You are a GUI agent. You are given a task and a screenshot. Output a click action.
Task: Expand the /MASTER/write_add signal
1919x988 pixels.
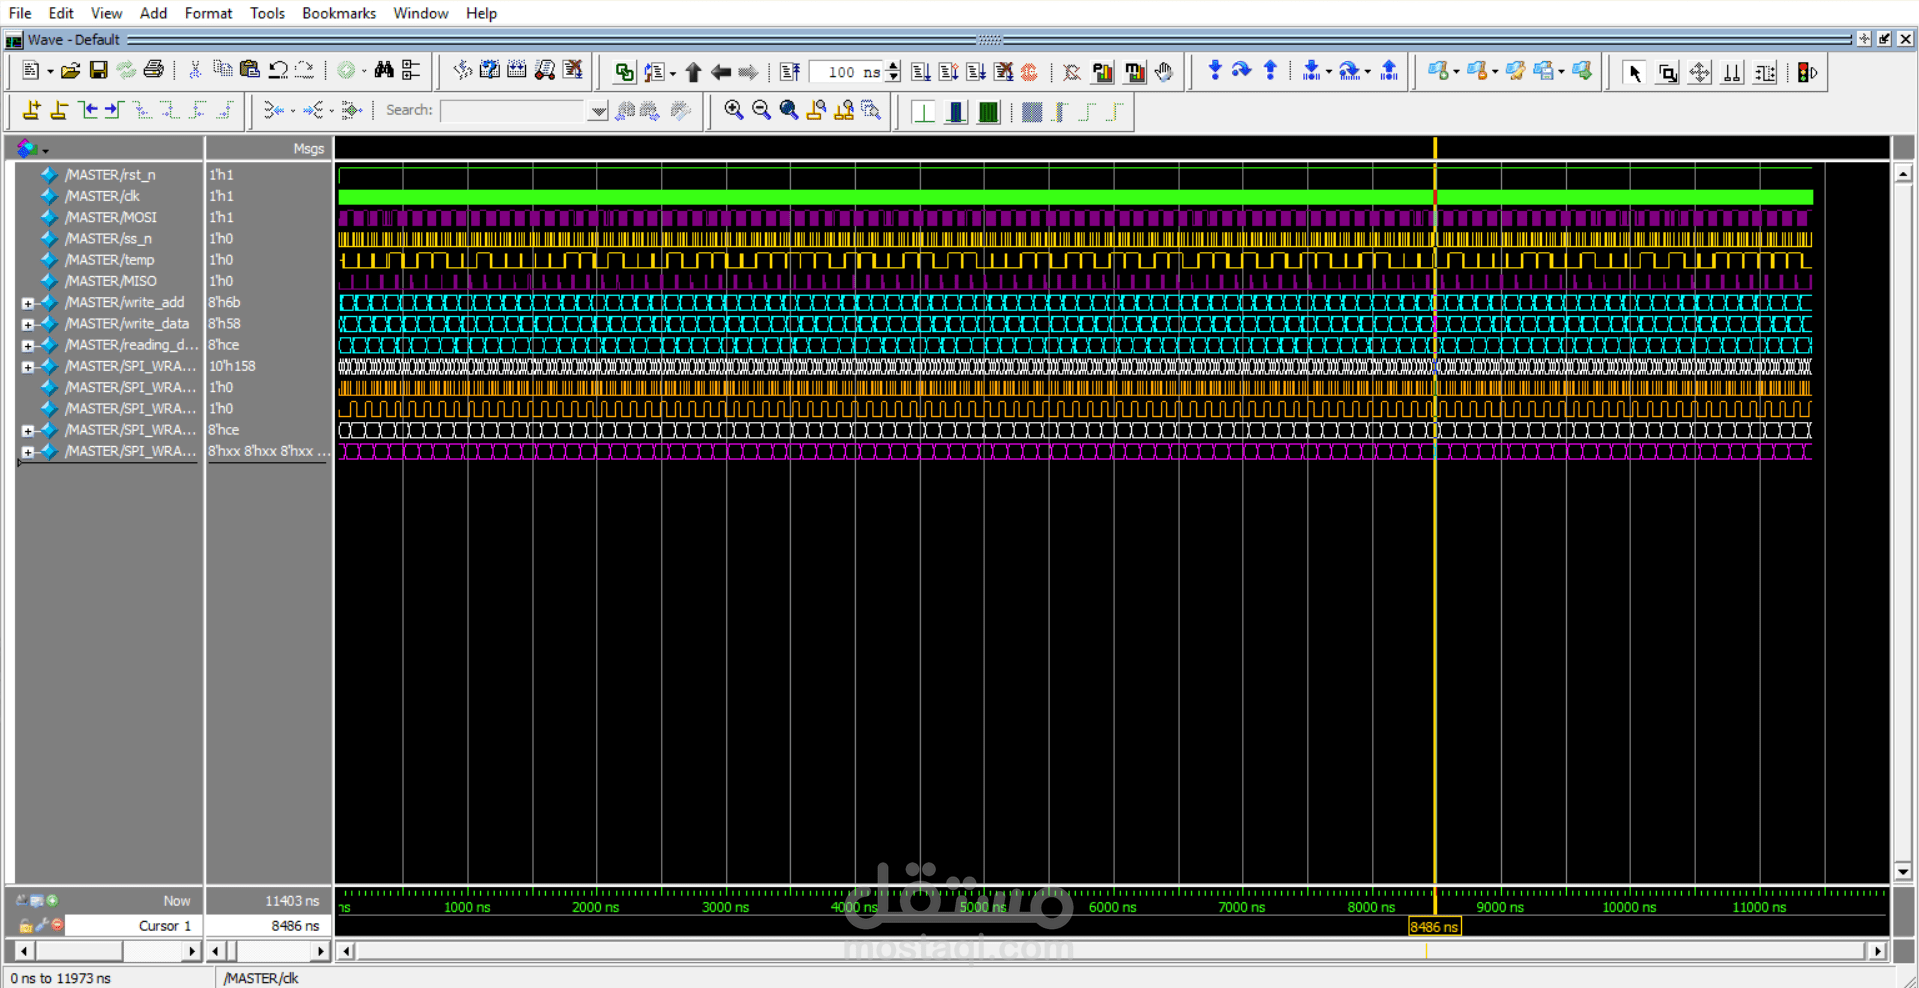28,303
